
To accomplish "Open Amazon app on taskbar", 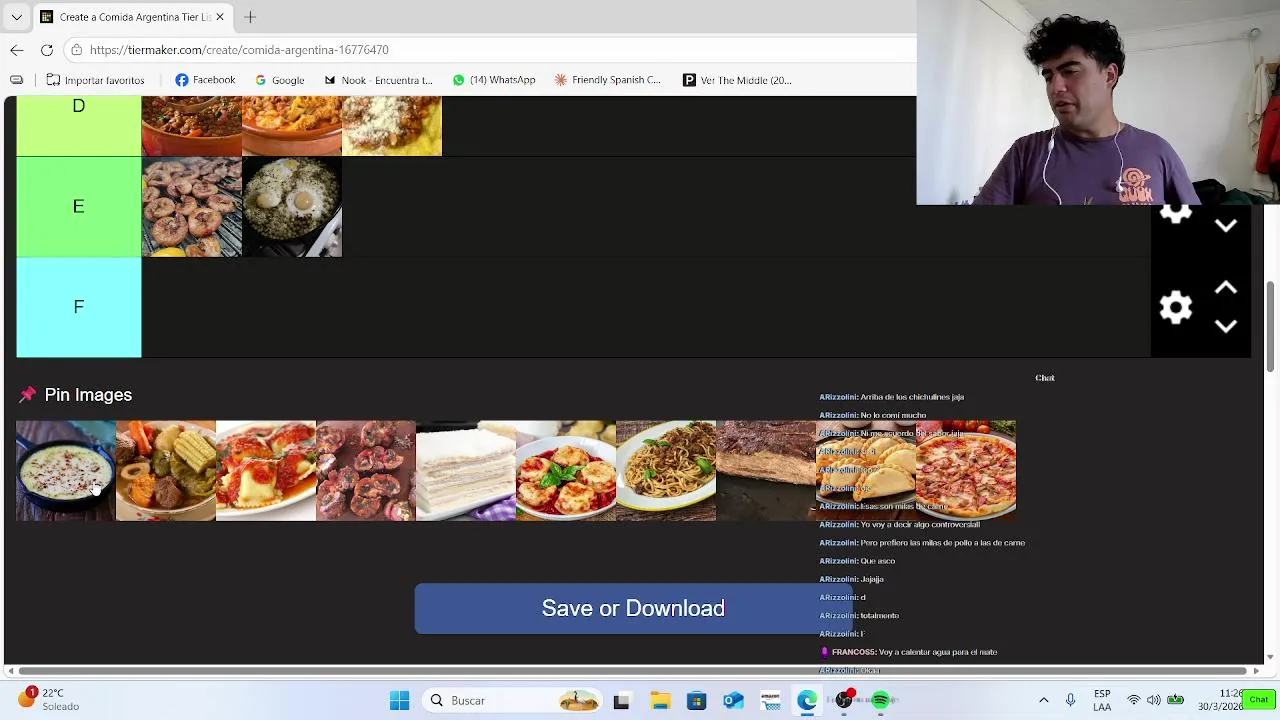I will tap(770, 701).
